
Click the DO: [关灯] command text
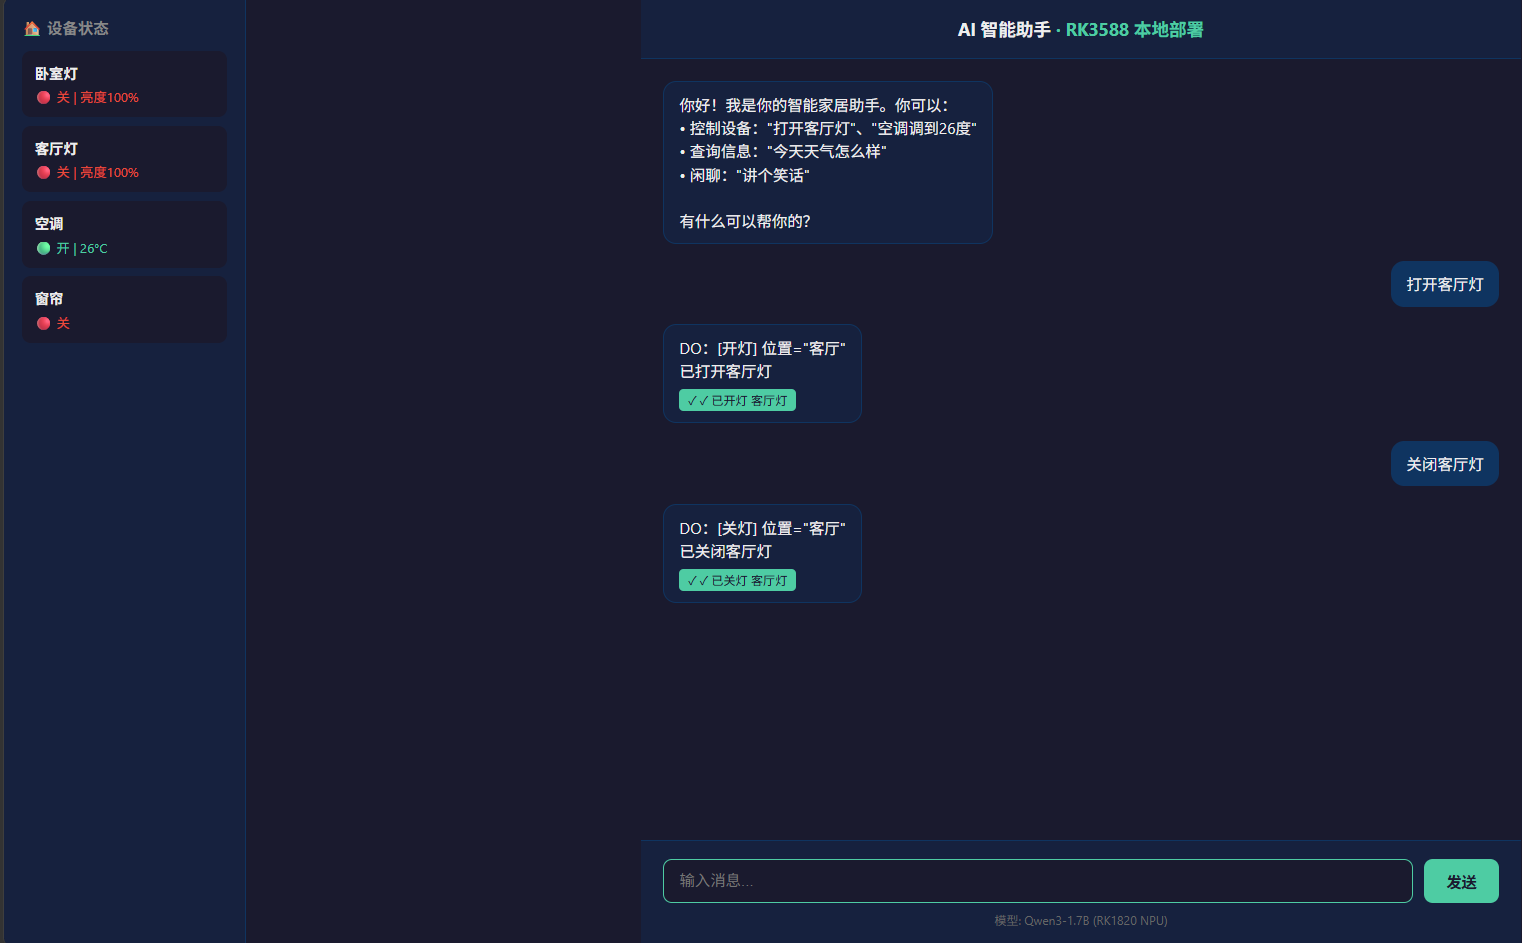762,529
